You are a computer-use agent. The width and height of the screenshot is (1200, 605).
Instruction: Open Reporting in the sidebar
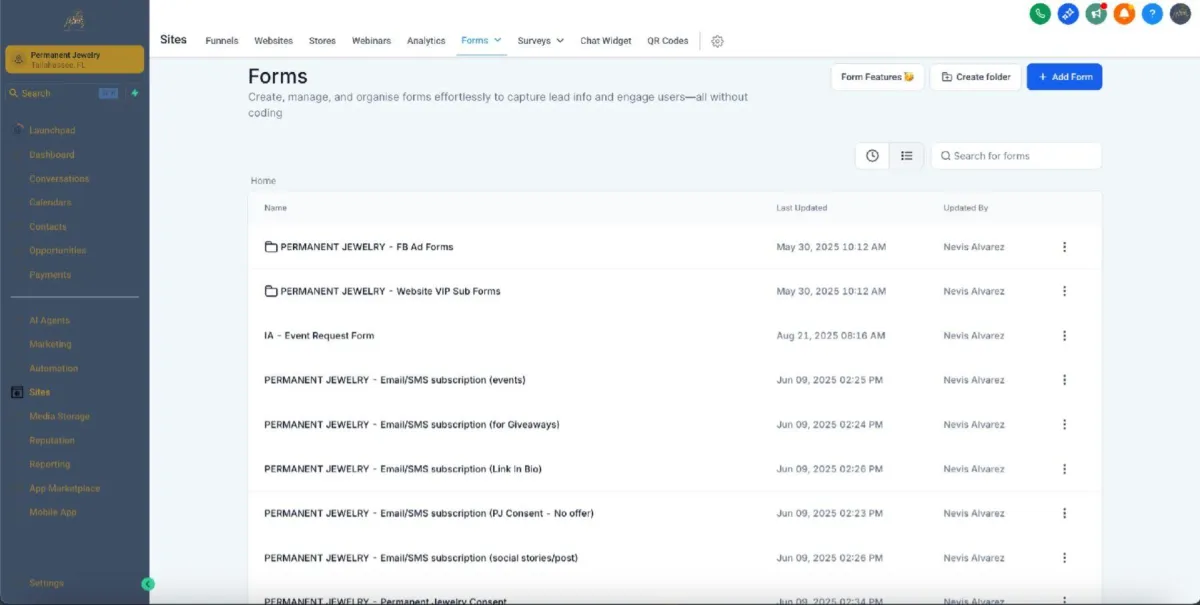click(x=50, y=465)
